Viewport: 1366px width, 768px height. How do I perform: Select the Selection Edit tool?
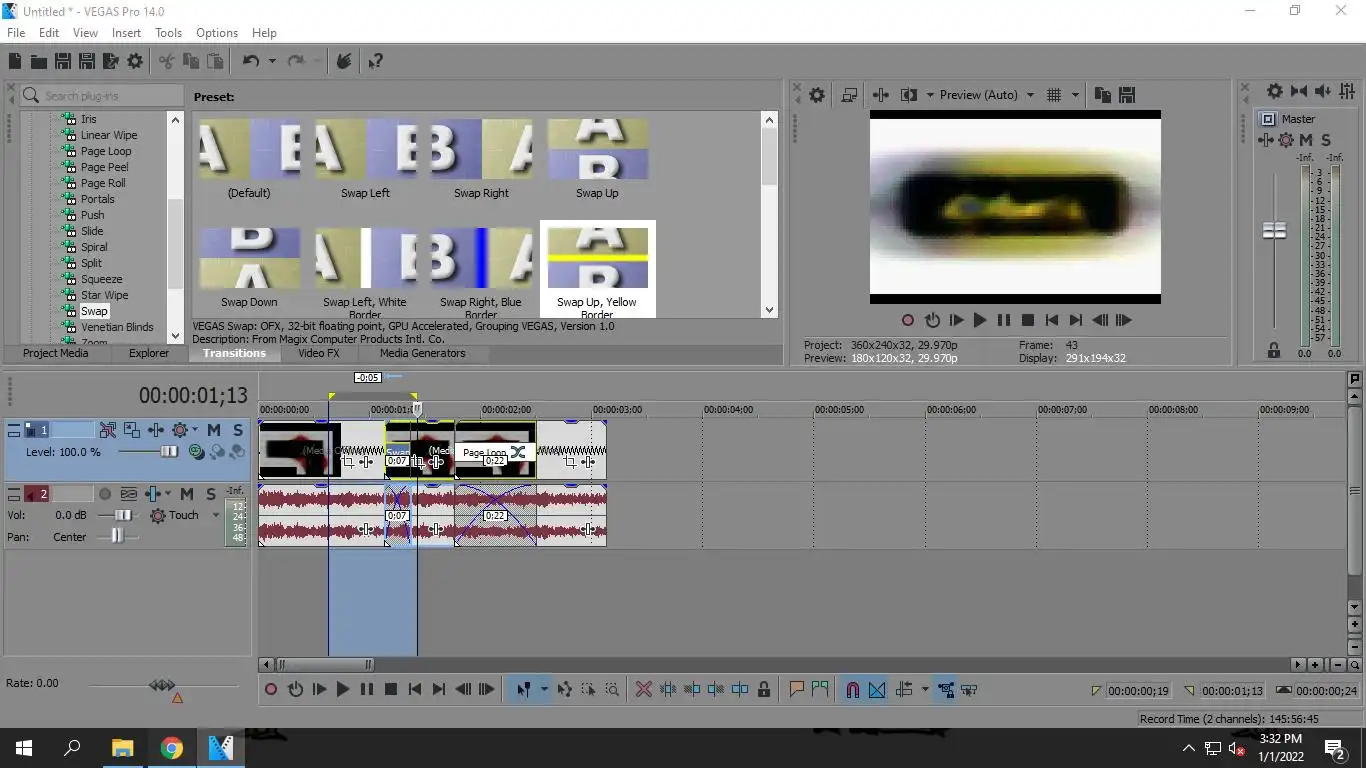click(x=588, y=690)
